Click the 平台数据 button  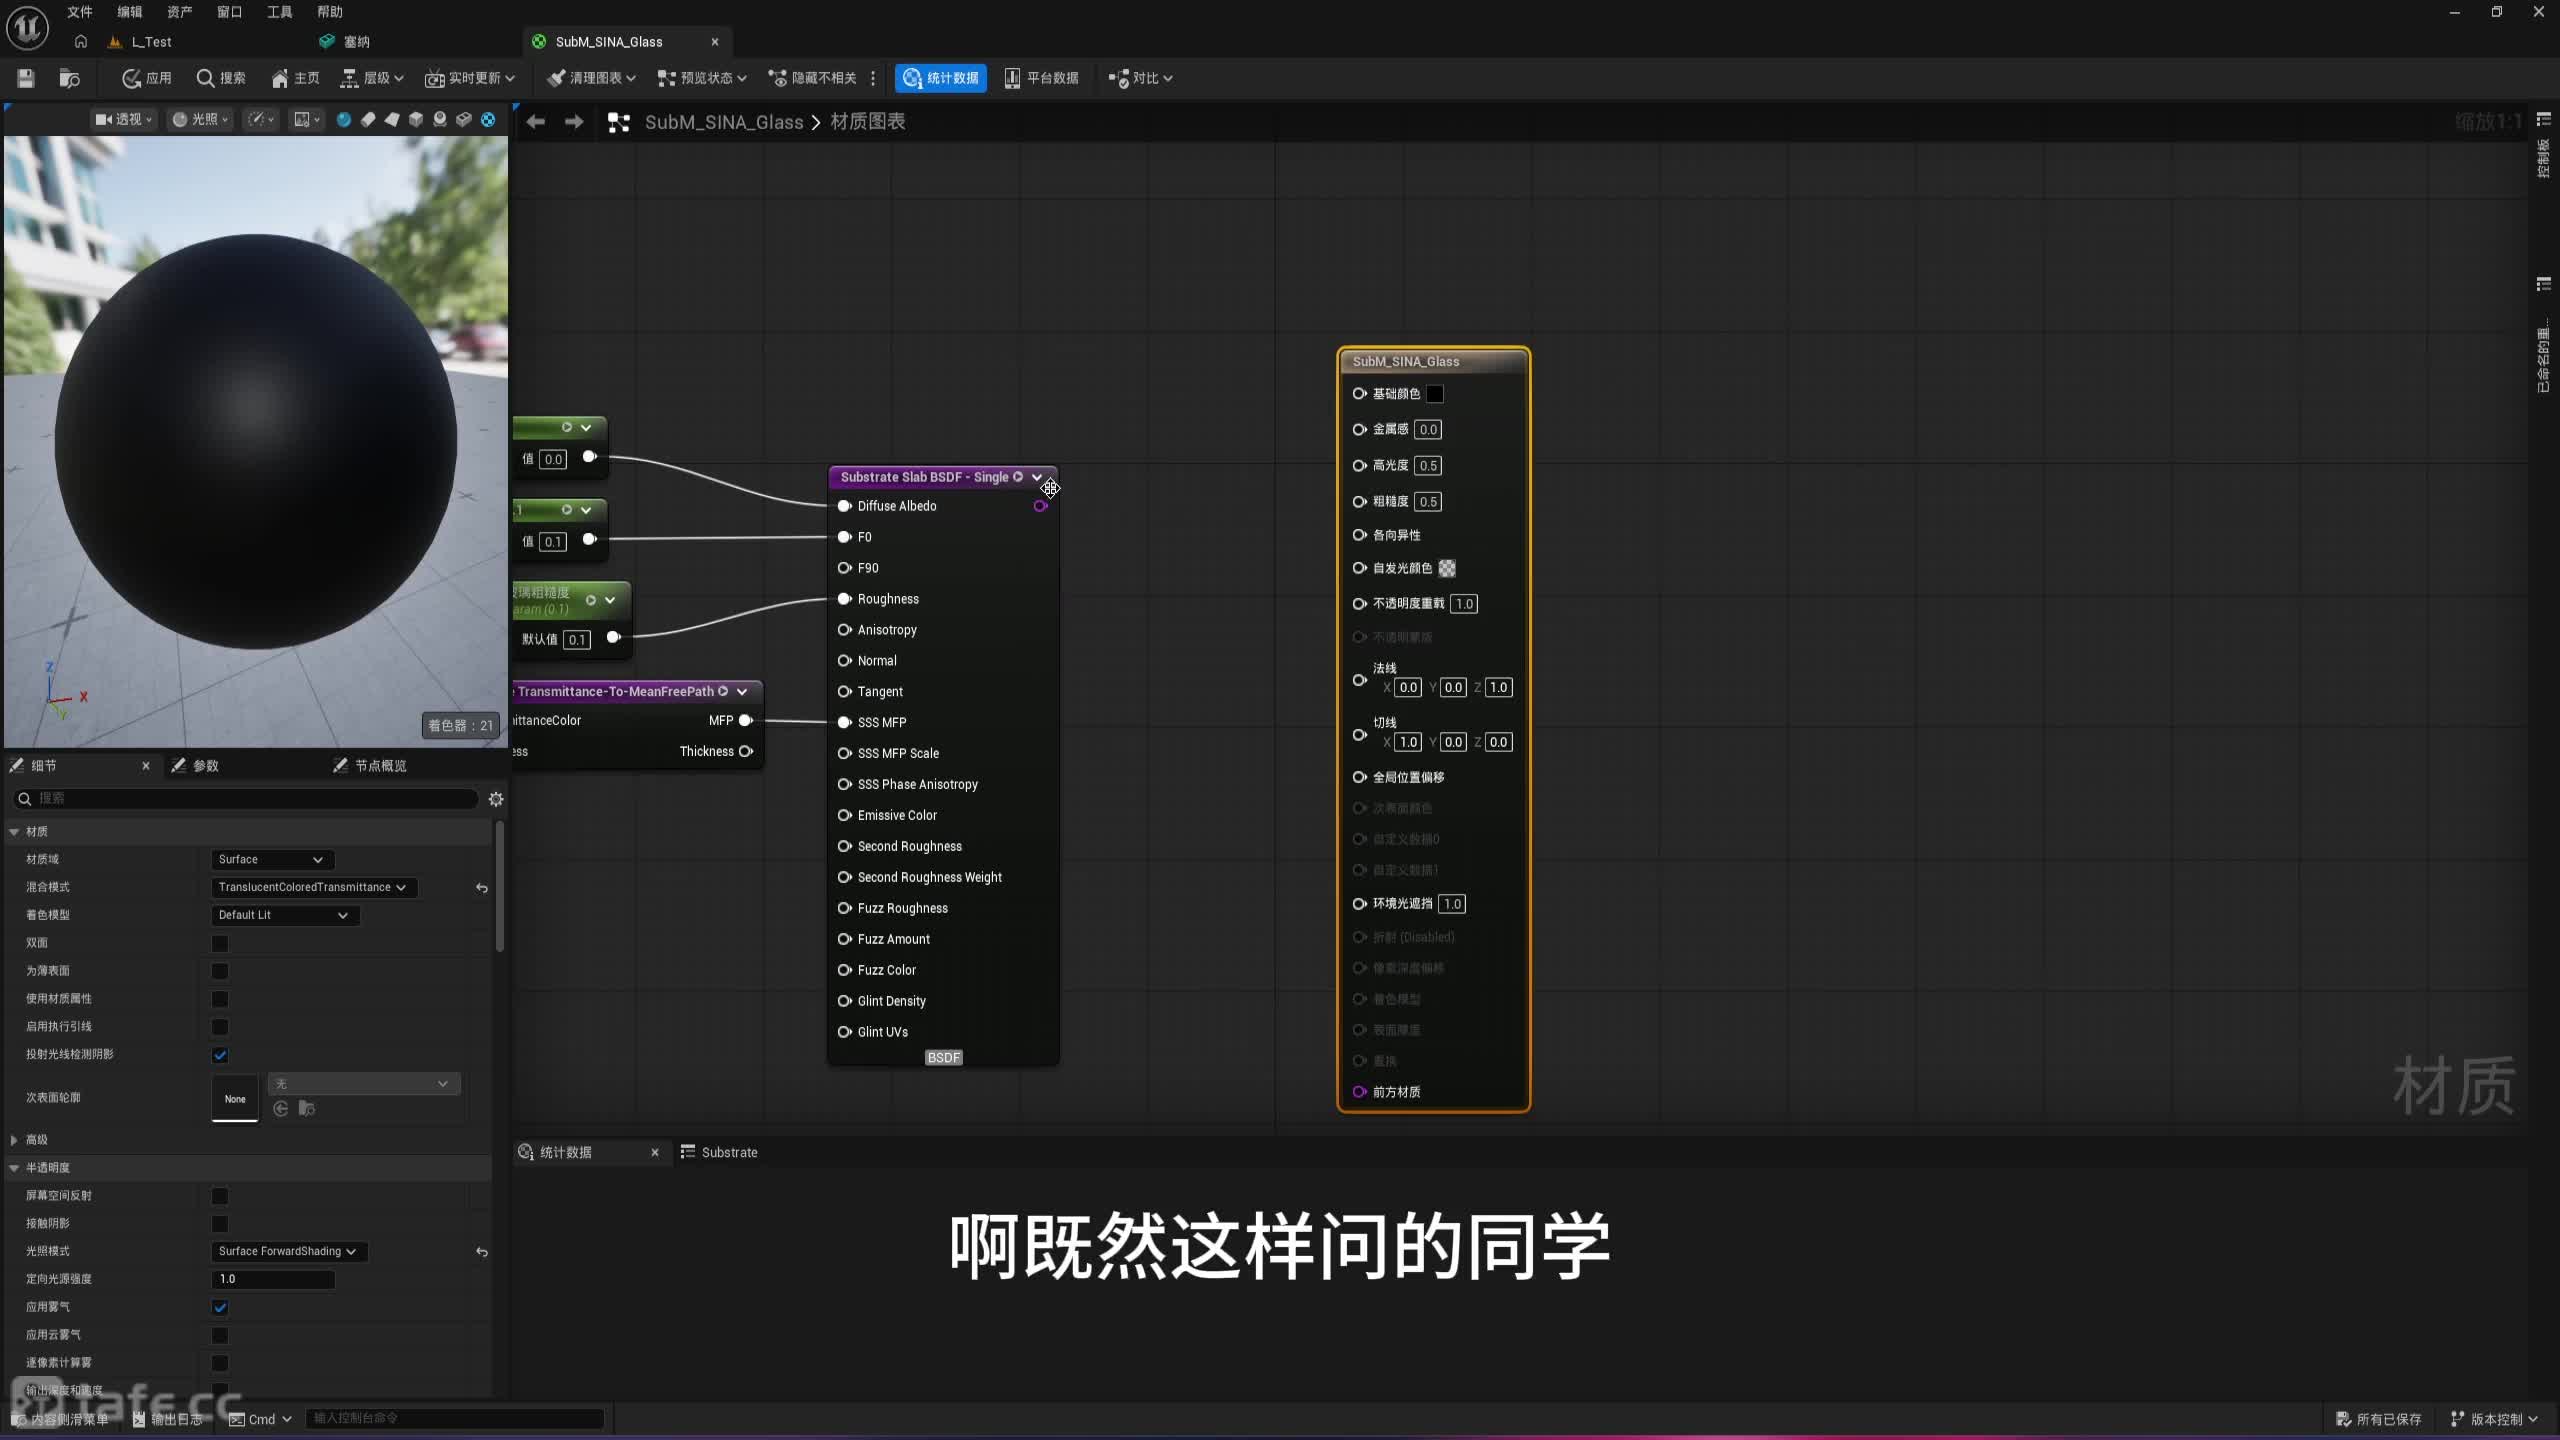coord(1041,78)
